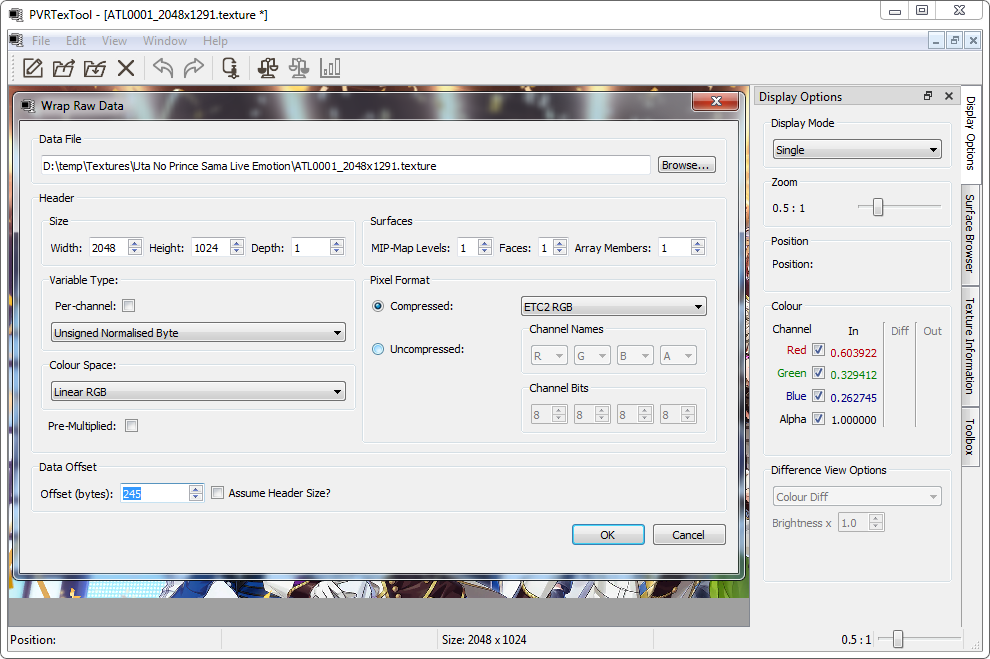Open the channel histogram toolbar icon

point(330,68)
